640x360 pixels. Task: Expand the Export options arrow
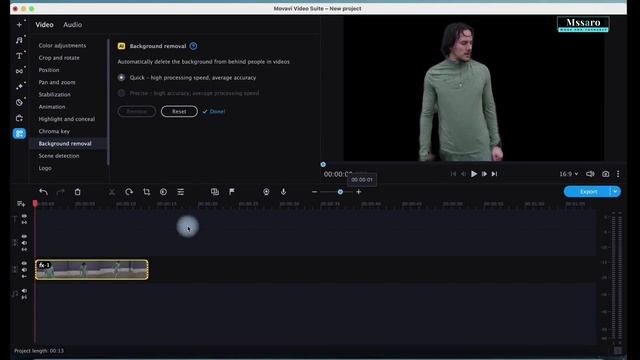tap(615, 191)
